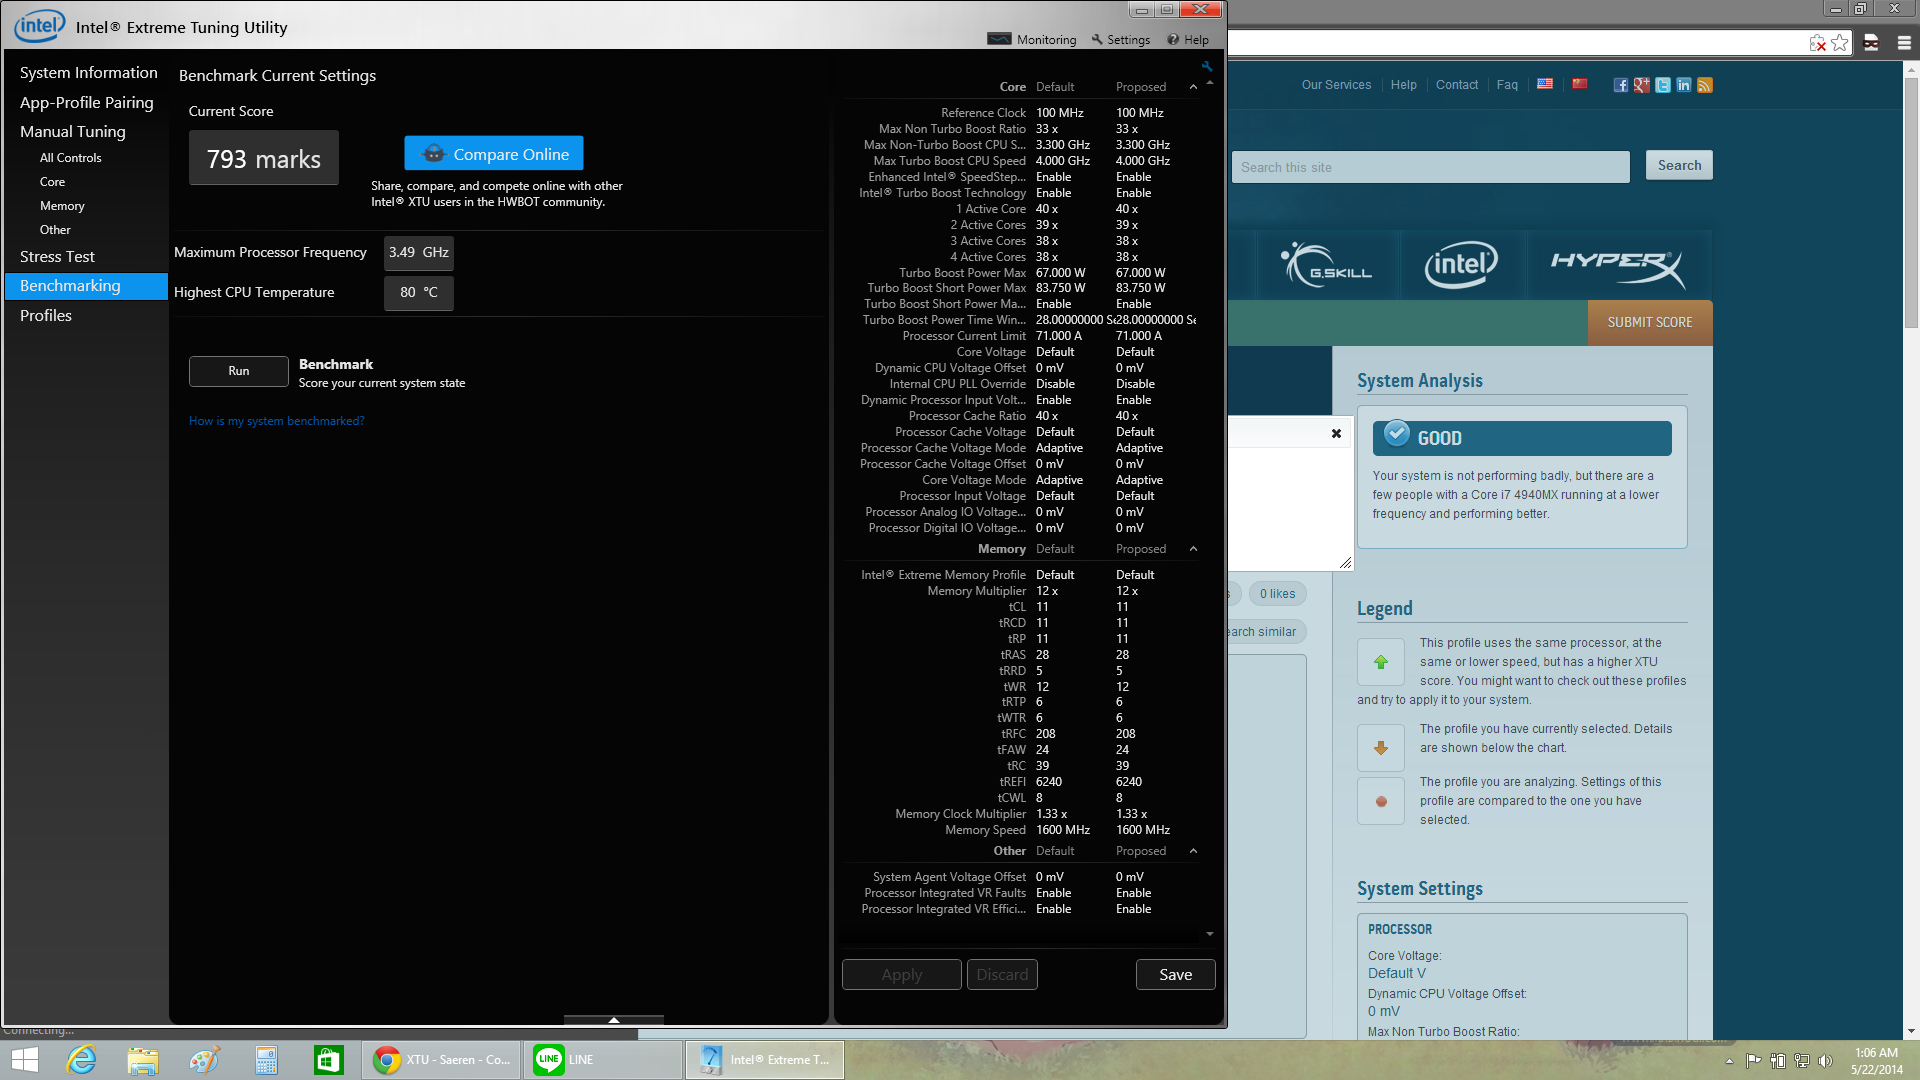Viewport: 1920px width, 1080px height.
Task: Open the RSS feed icon
Action: 1705,85
